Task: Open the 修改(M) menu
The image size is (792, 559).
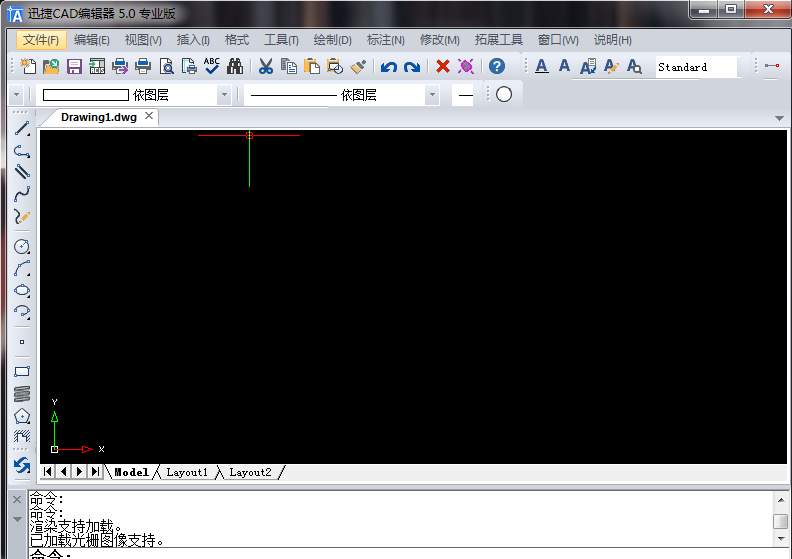Action: click(439, 40)
